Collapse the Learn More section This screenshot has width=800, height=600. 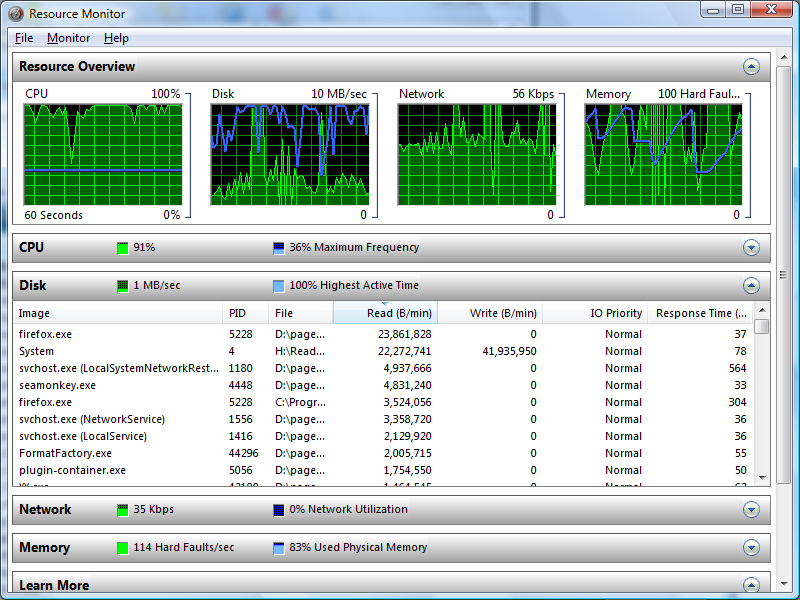(751, 585)
